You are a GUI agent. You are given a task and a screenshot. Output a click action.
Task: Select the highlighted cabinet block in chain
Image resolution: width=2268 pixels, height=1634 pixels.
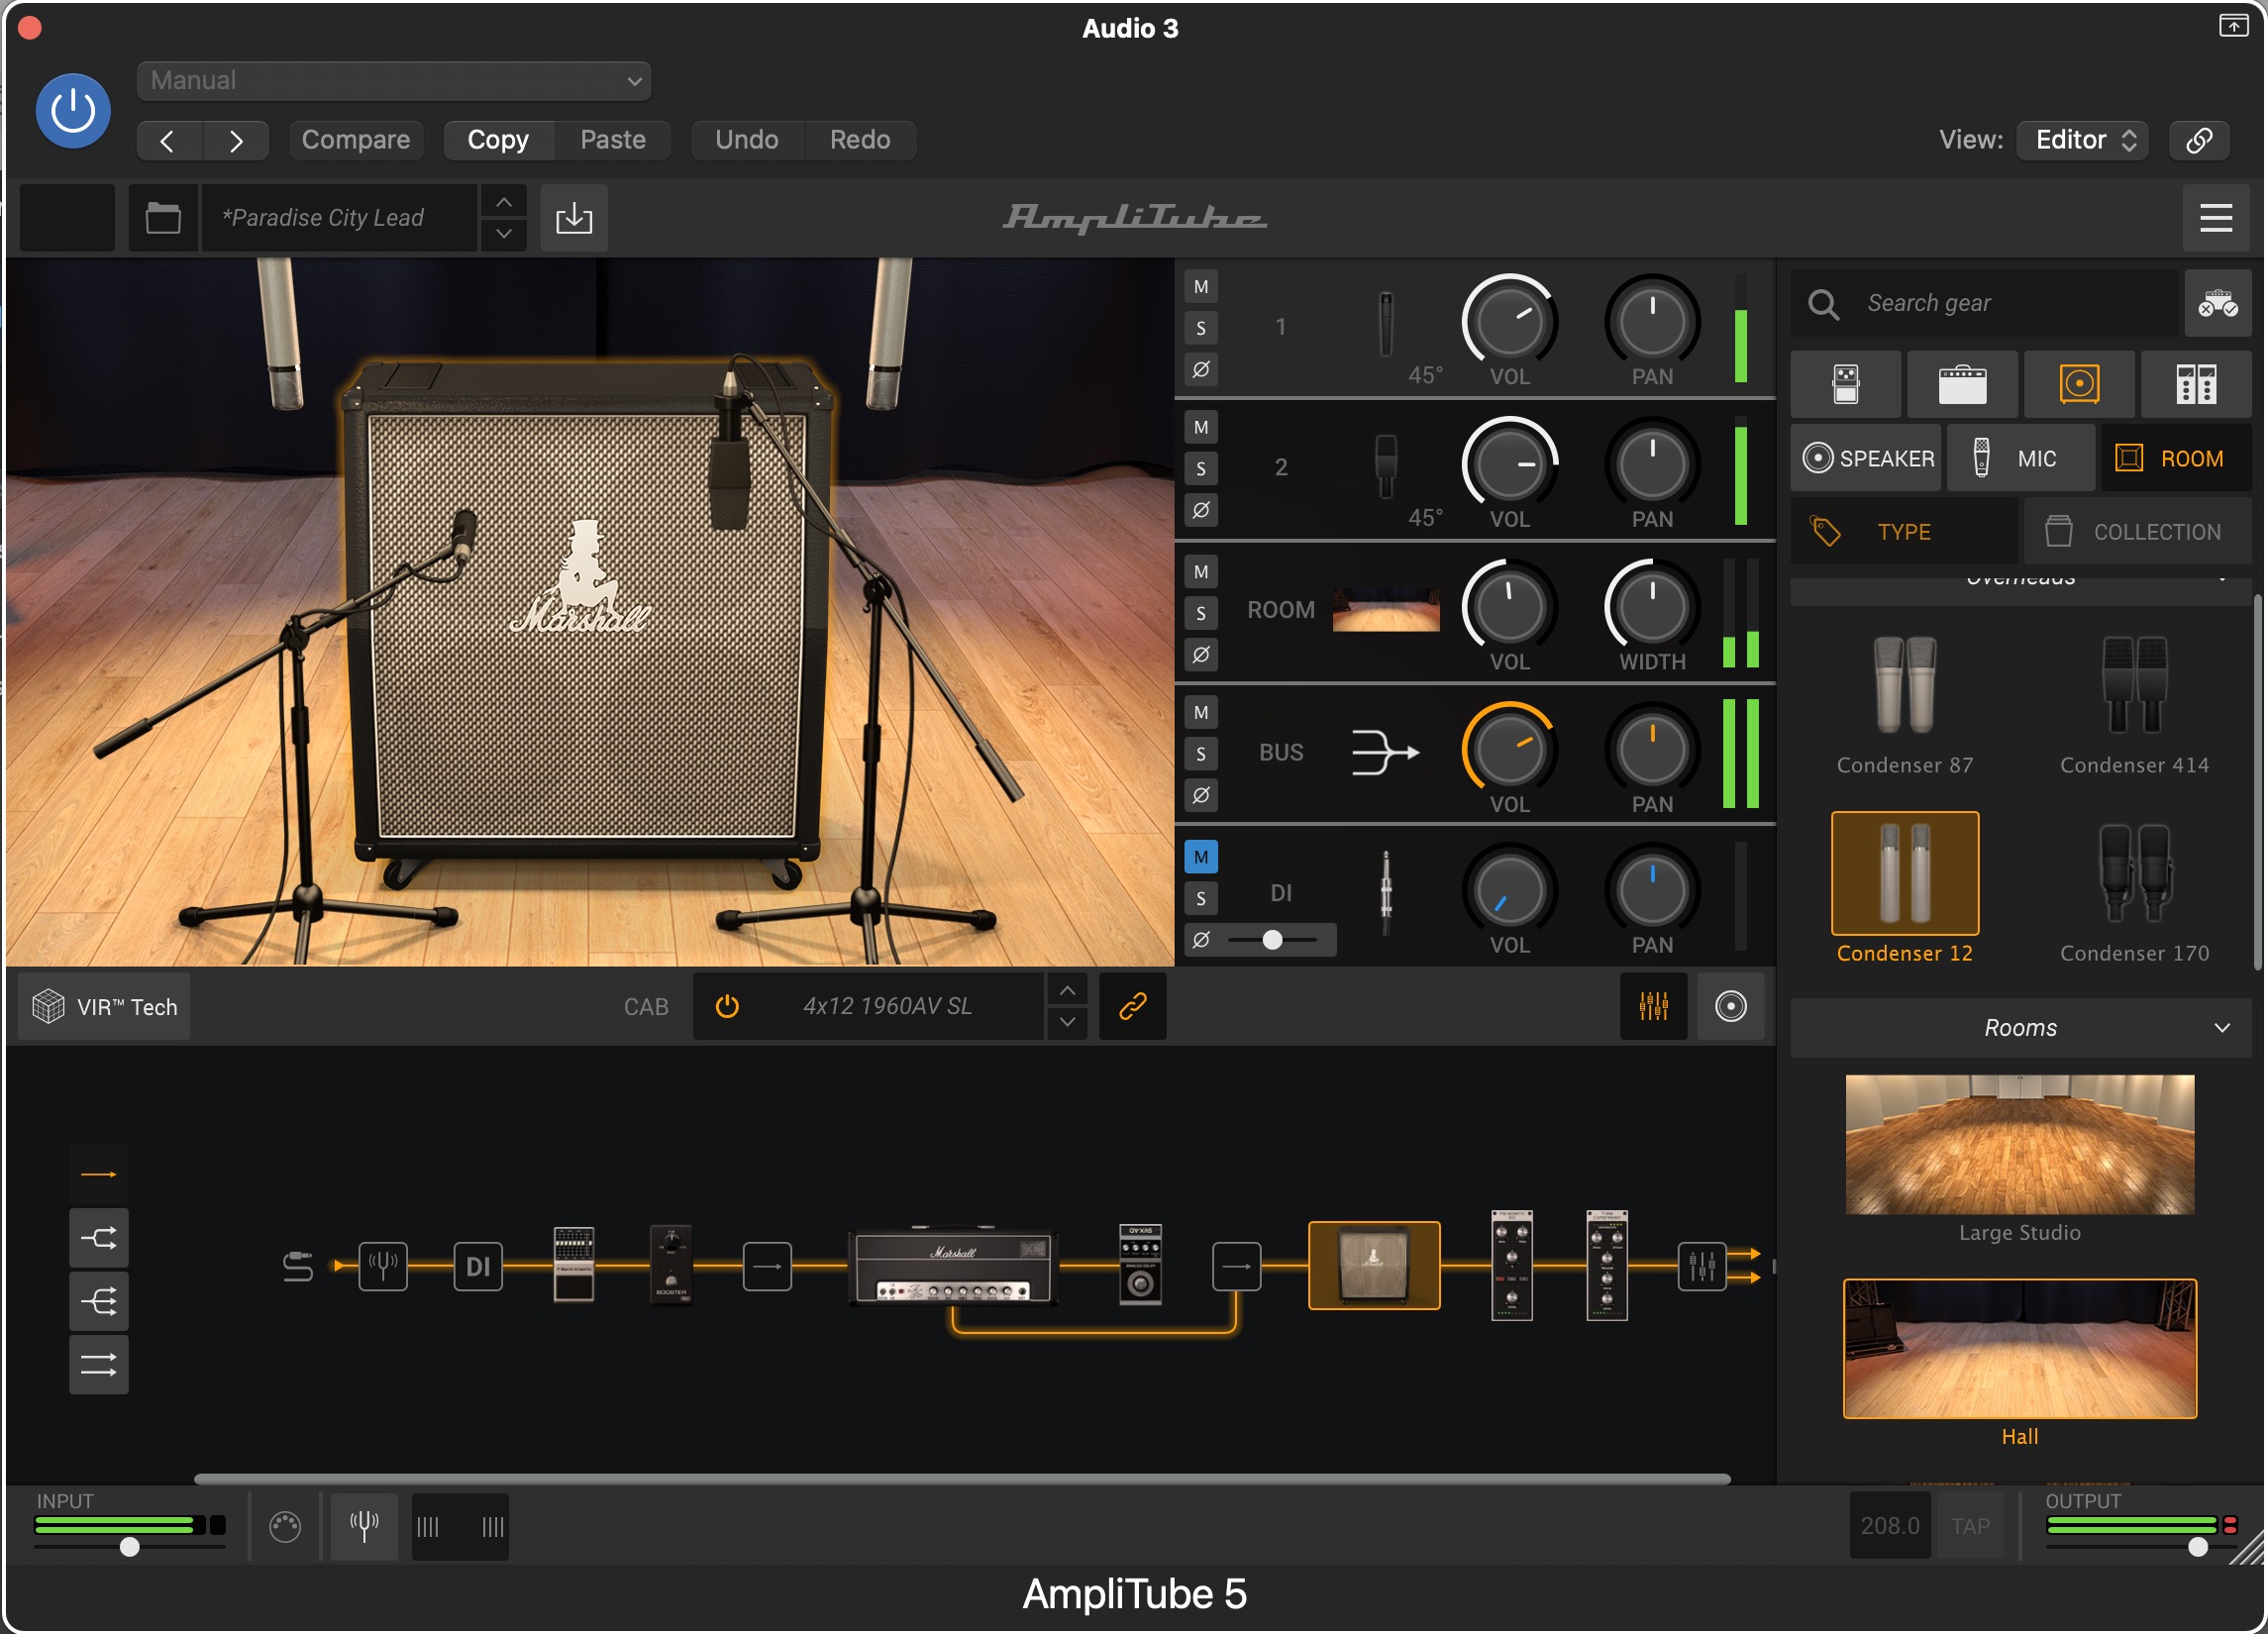1374,1265
